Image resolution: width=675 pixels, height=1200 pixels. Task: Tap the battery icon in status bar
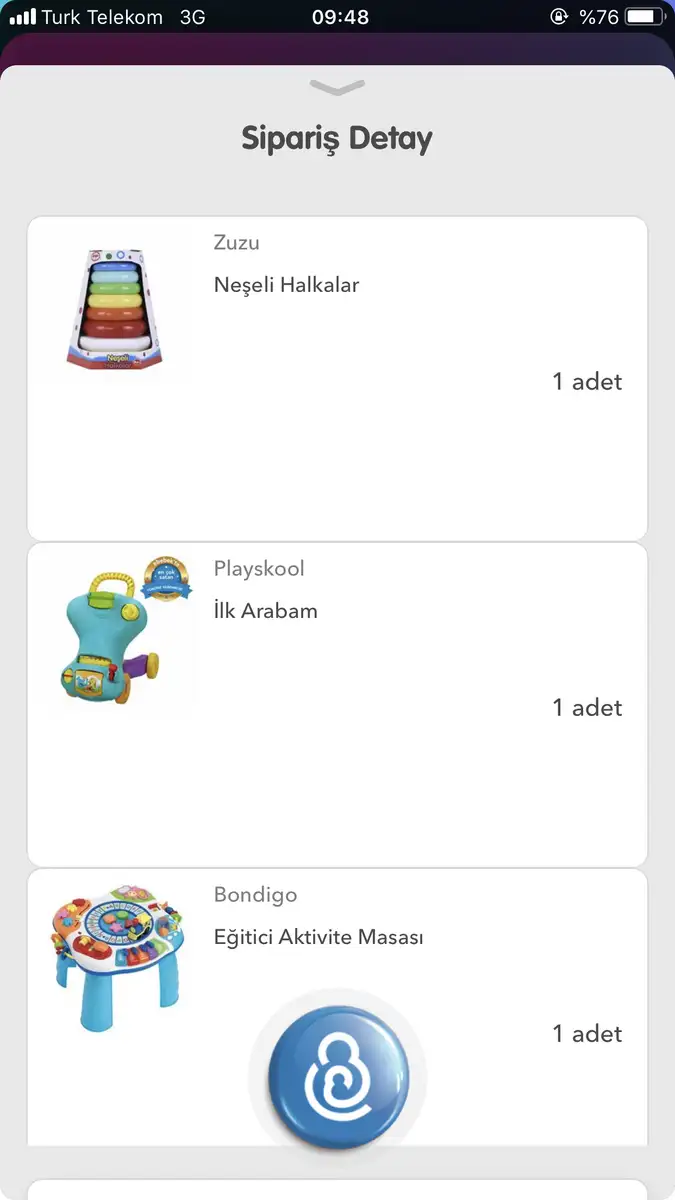[x=646, y=17]
